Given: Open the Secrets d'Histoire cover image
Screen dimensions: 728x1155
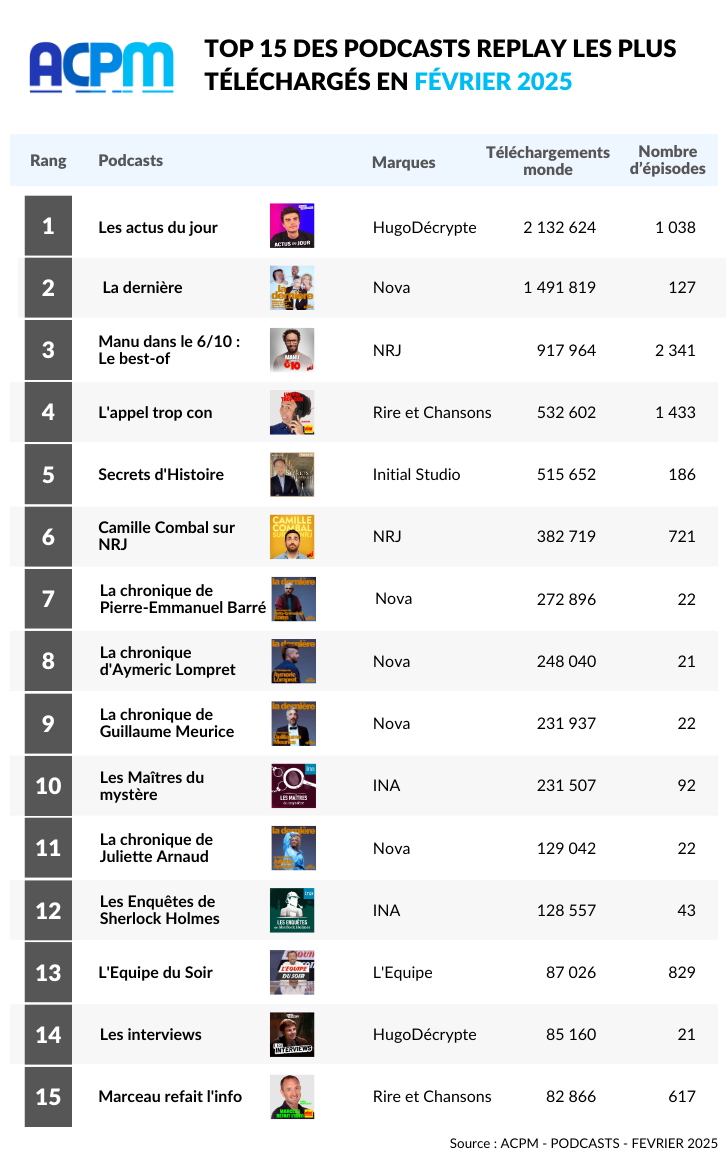Looking at the screenshot, I should tap(292, 474).
